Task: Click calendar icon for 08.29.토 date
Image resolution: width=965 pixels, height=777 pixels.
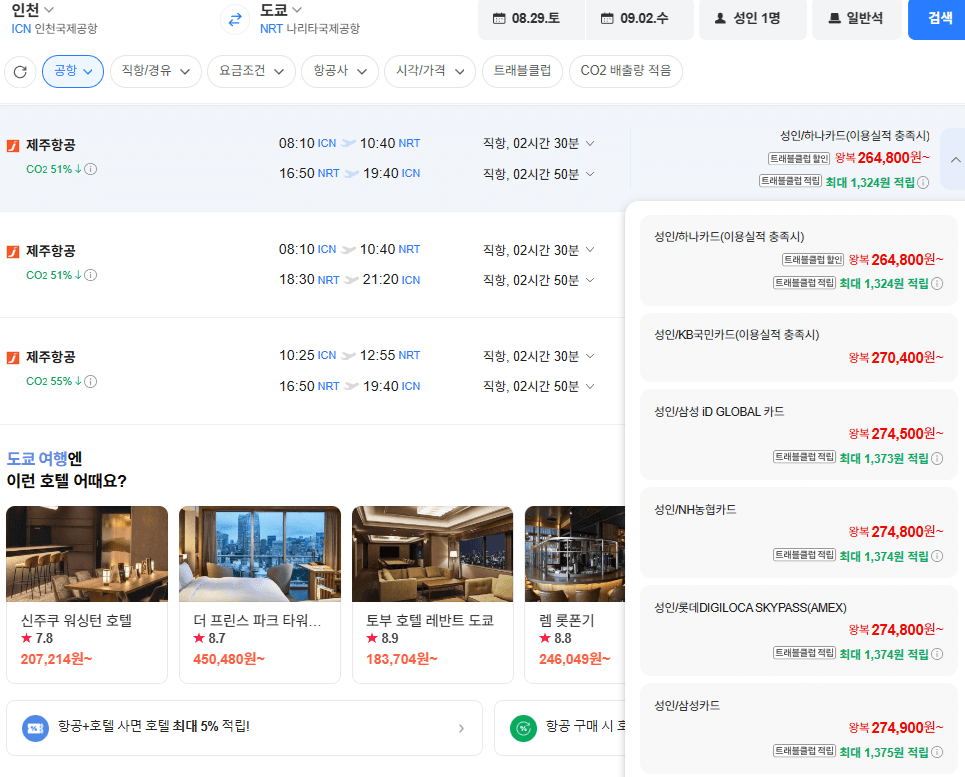Action: click(499, 18)
